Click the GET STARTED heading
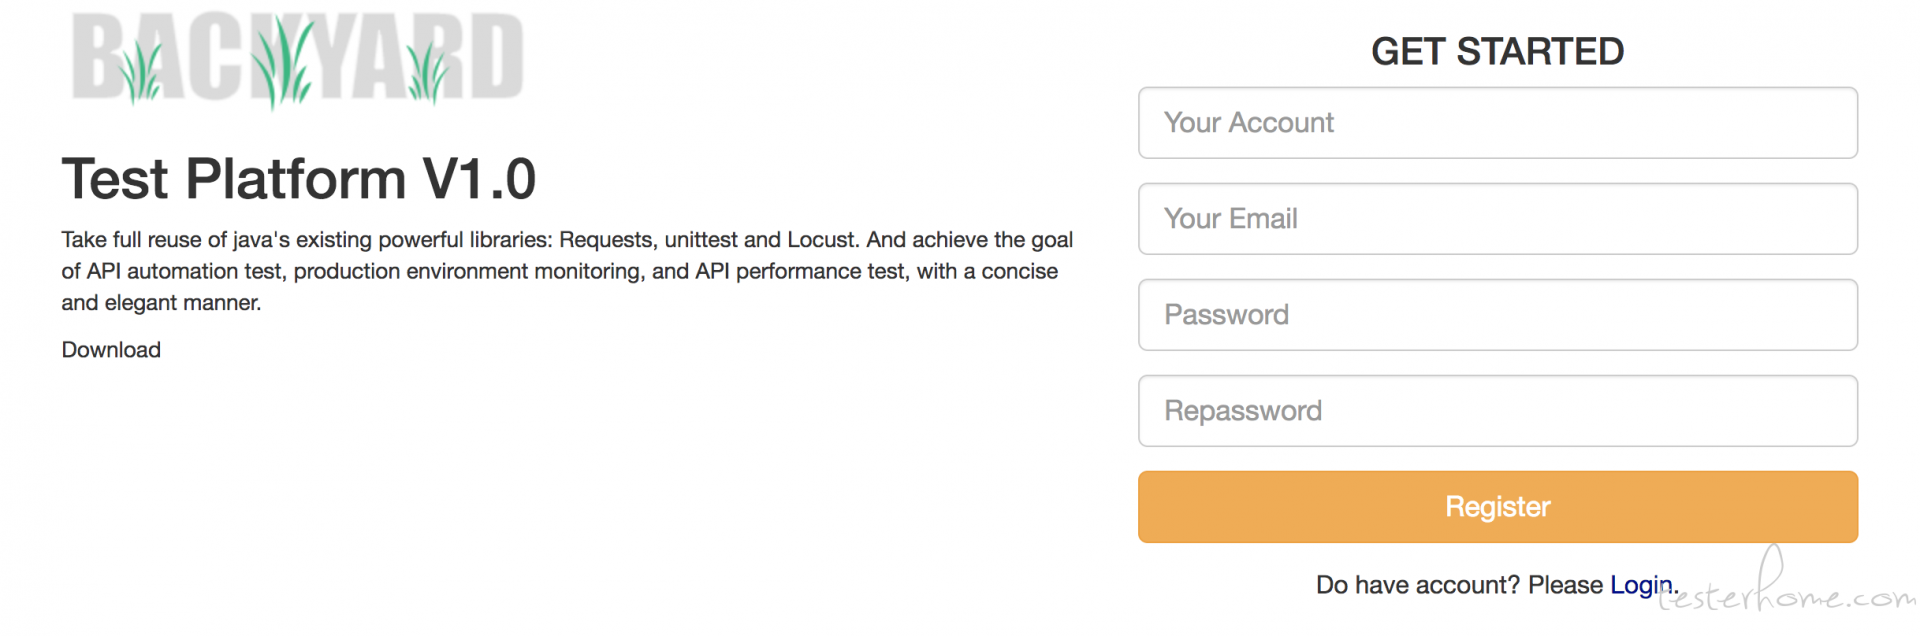The image size is (1920, 636). coord(1497,51)
